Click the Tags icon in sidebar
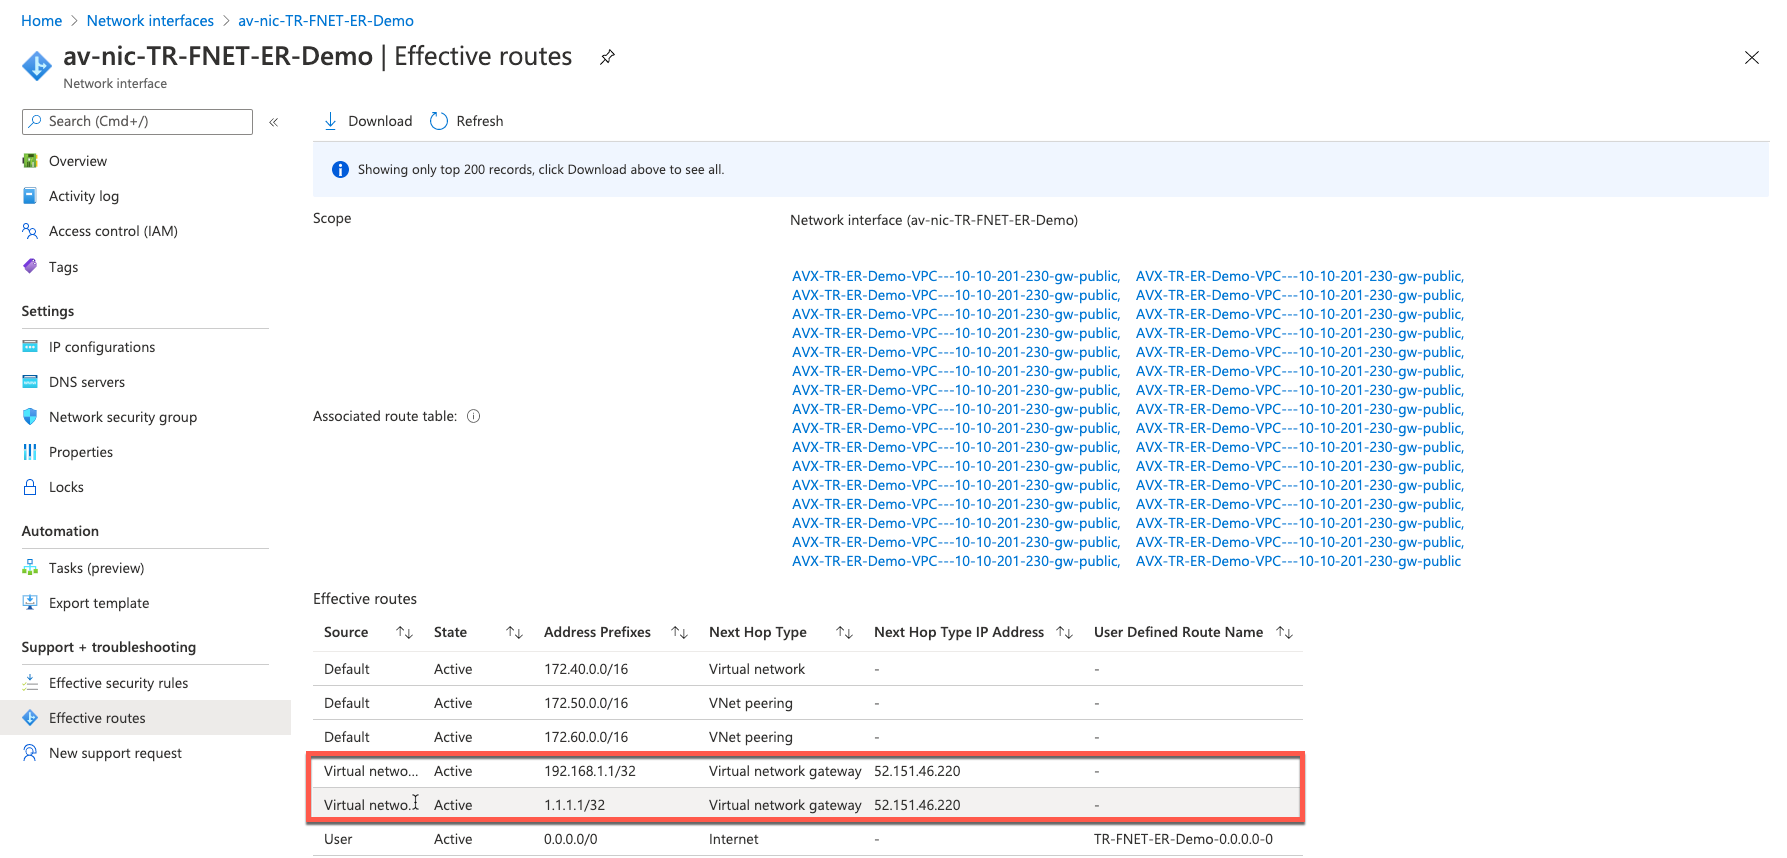This screenshot has width=1787, height=858. pos(30,266)
